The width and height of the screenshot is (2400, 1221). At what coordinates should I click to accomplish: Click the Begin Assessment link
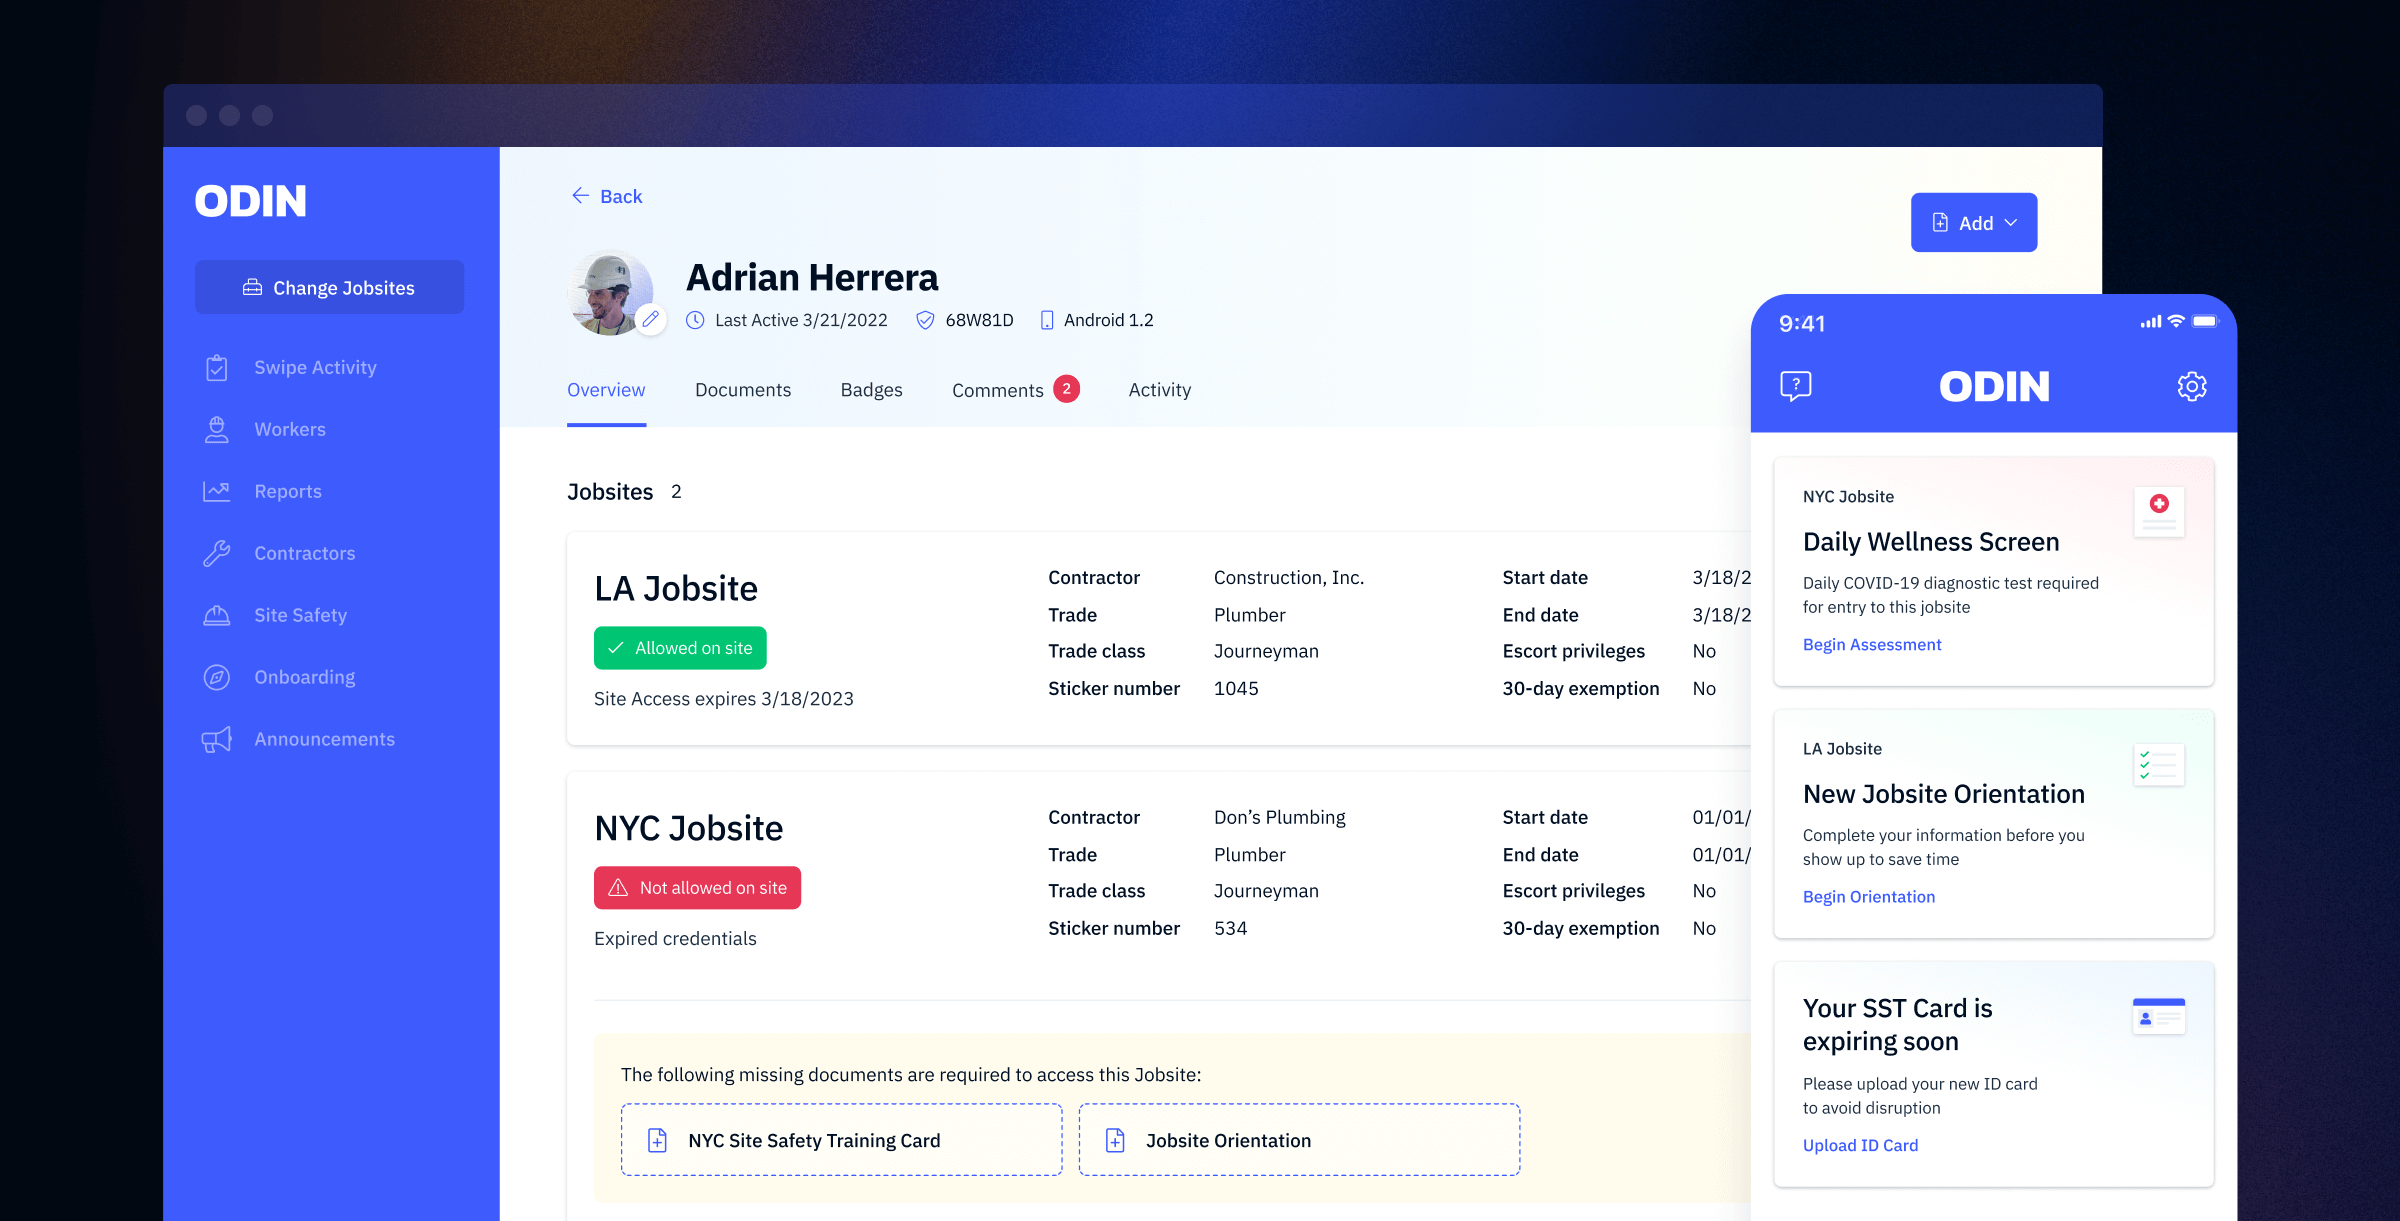tap(1871, 644)
